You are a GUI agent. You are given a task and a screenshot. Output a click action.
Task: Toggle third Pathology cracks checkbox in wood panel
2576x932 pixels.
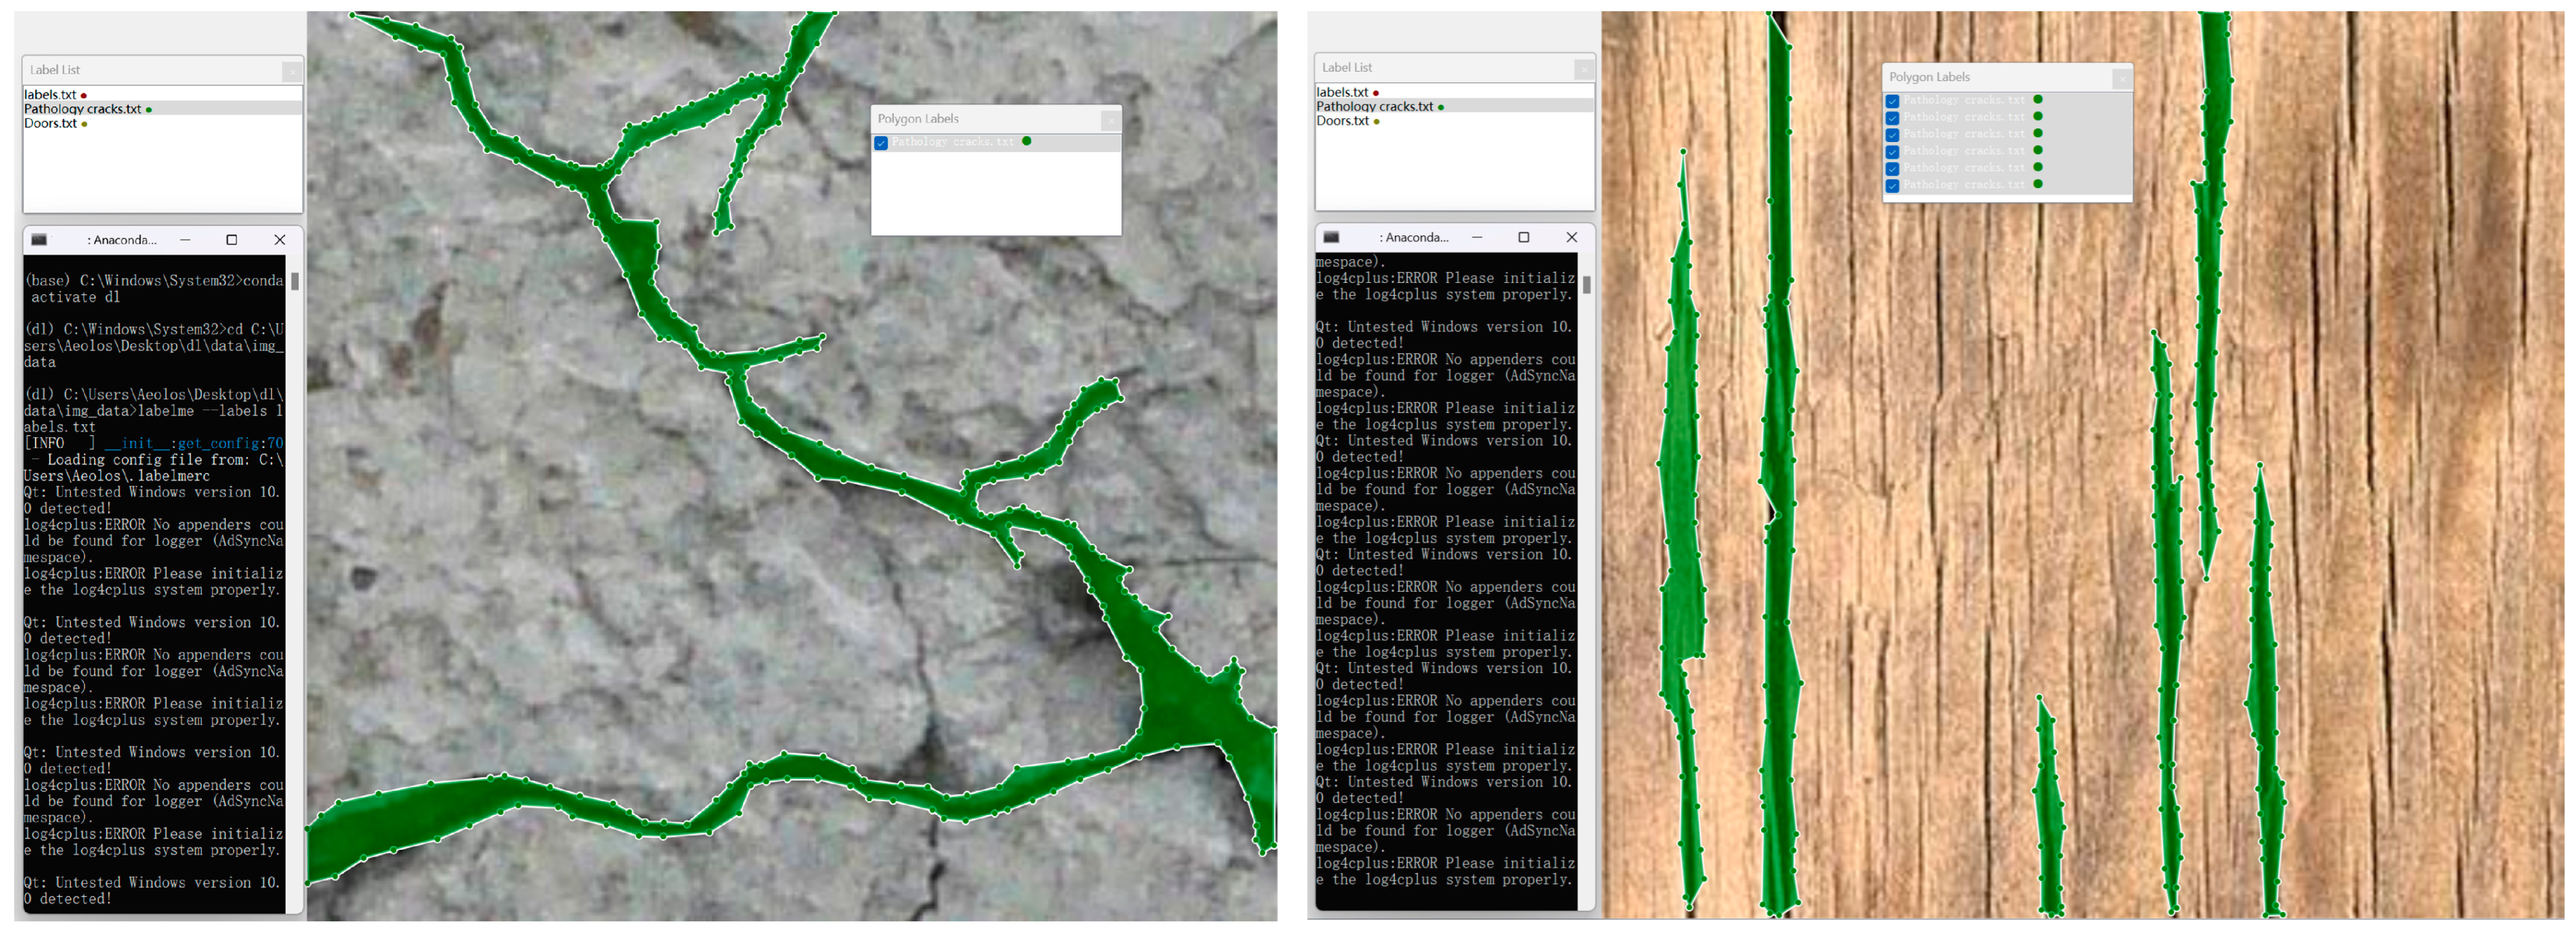point(1892,135)
